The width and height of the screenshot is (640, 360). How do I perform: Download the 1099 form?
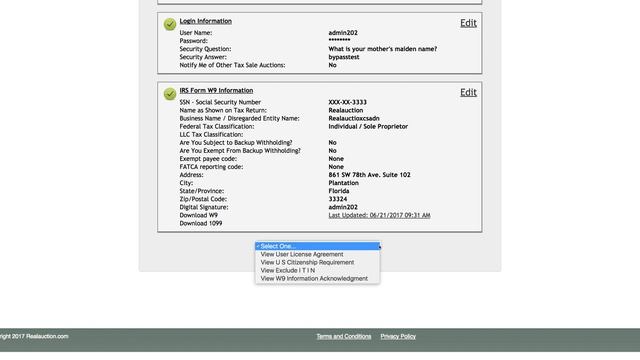pyautogui.click(x=201, y=223)
